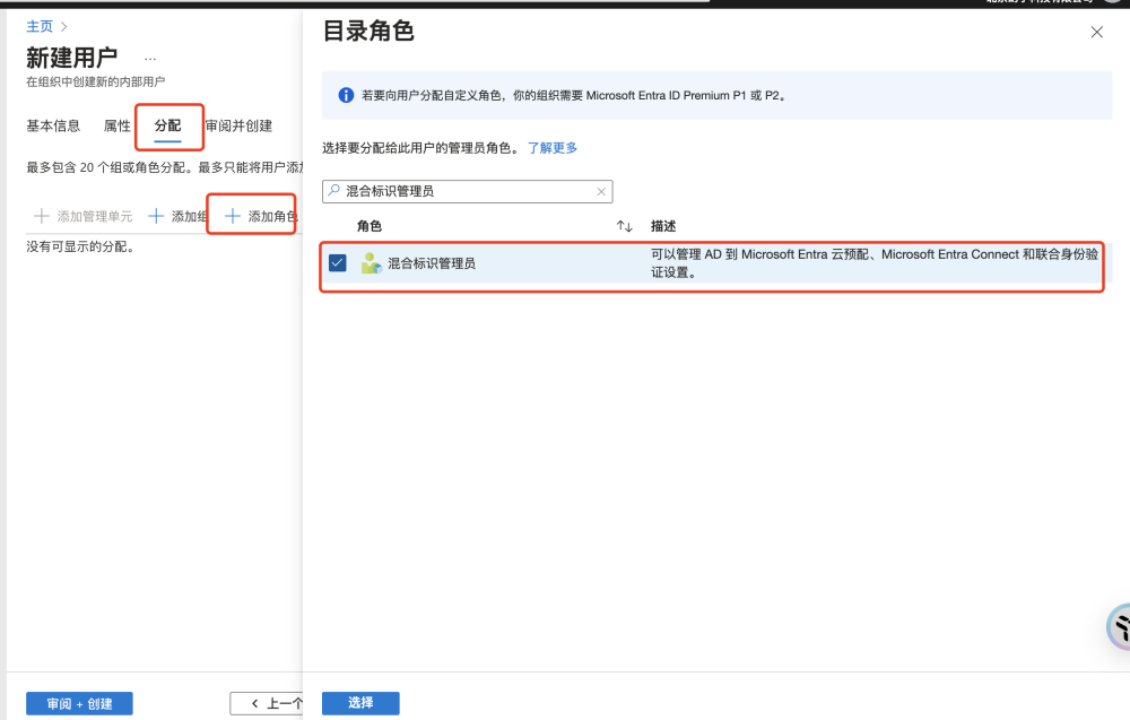Click the 混合标识管理员 role icon
Viewport: 1130px width, 720px height.
point(371,263)
